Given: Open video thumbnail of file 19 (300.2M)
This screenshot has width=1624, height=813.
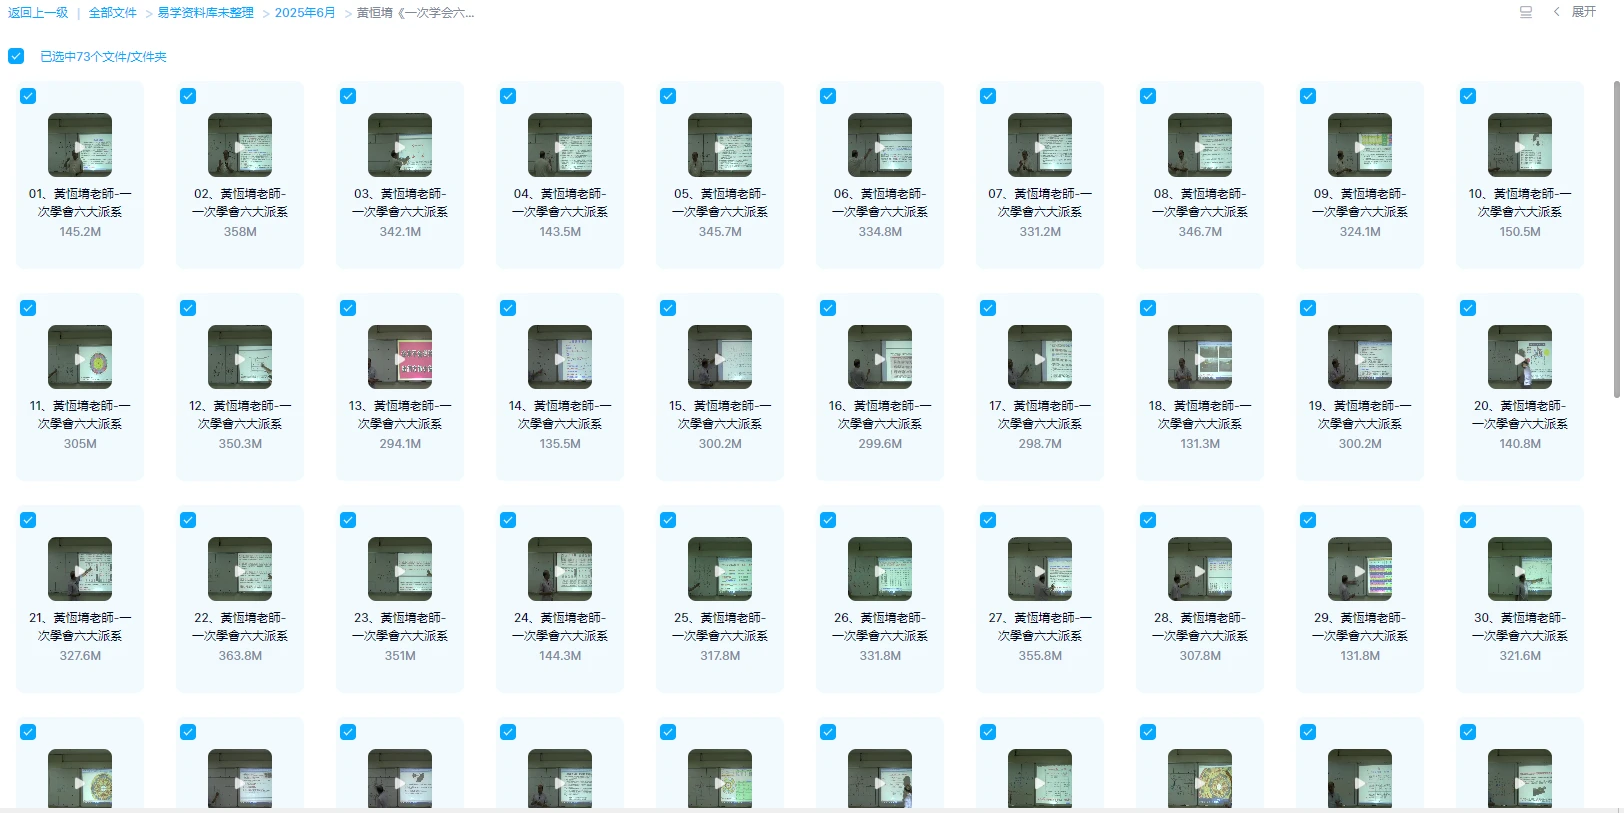Looking at the screenshot, I should (1360, 357).
